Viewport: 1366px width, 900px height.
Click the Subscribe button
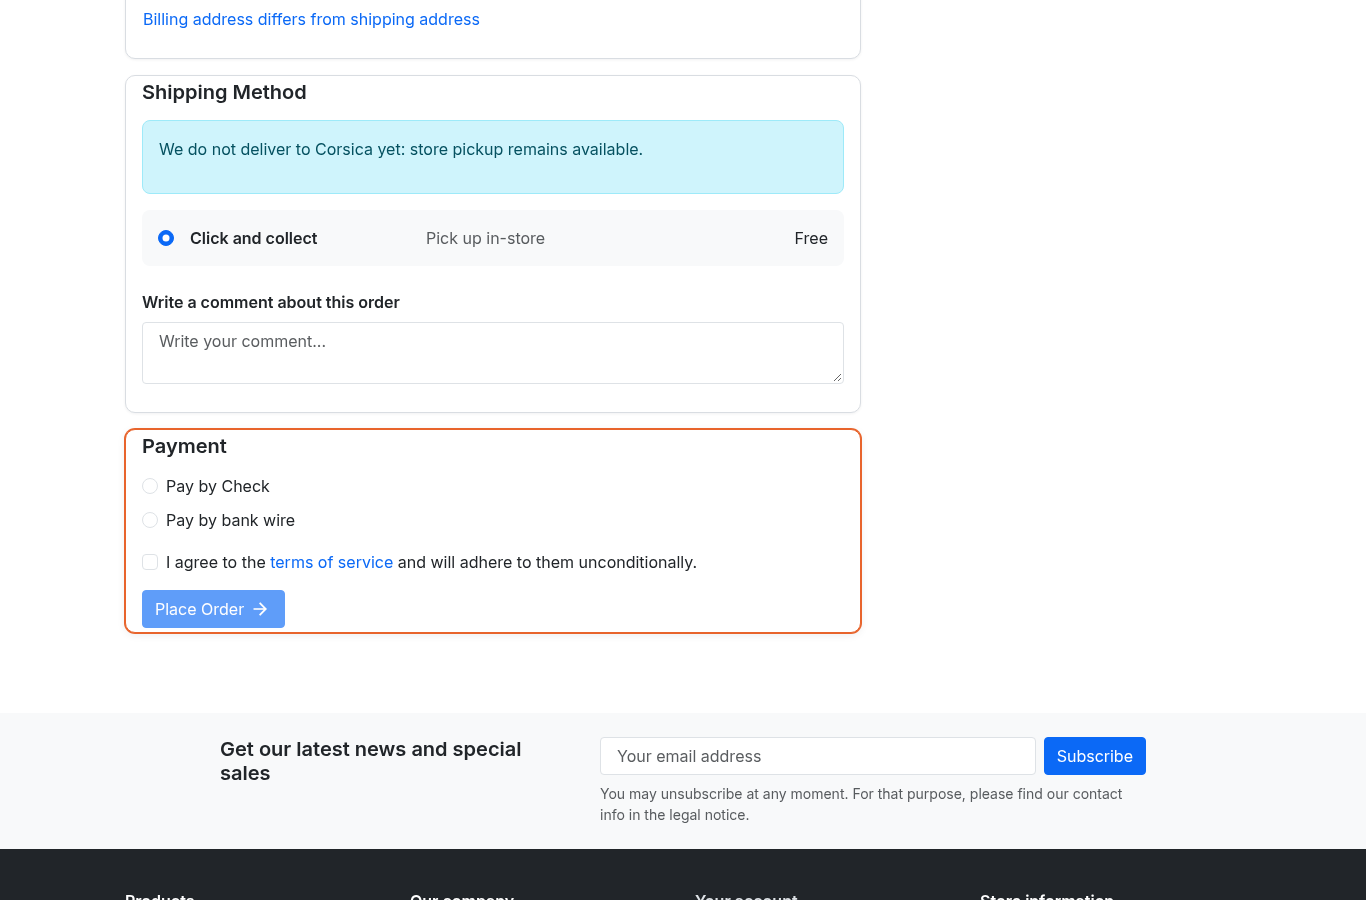(x=1095, y=756)
